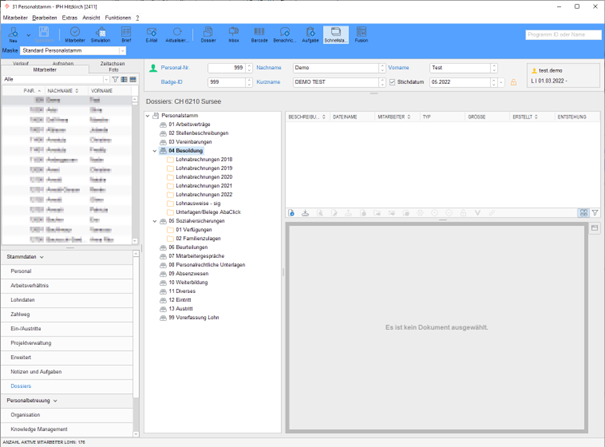The height and width of the screenshot is (447, 605).
Task: Open Notizen und Aufgaben in sidebar
Action: click(x=36, y=371)
